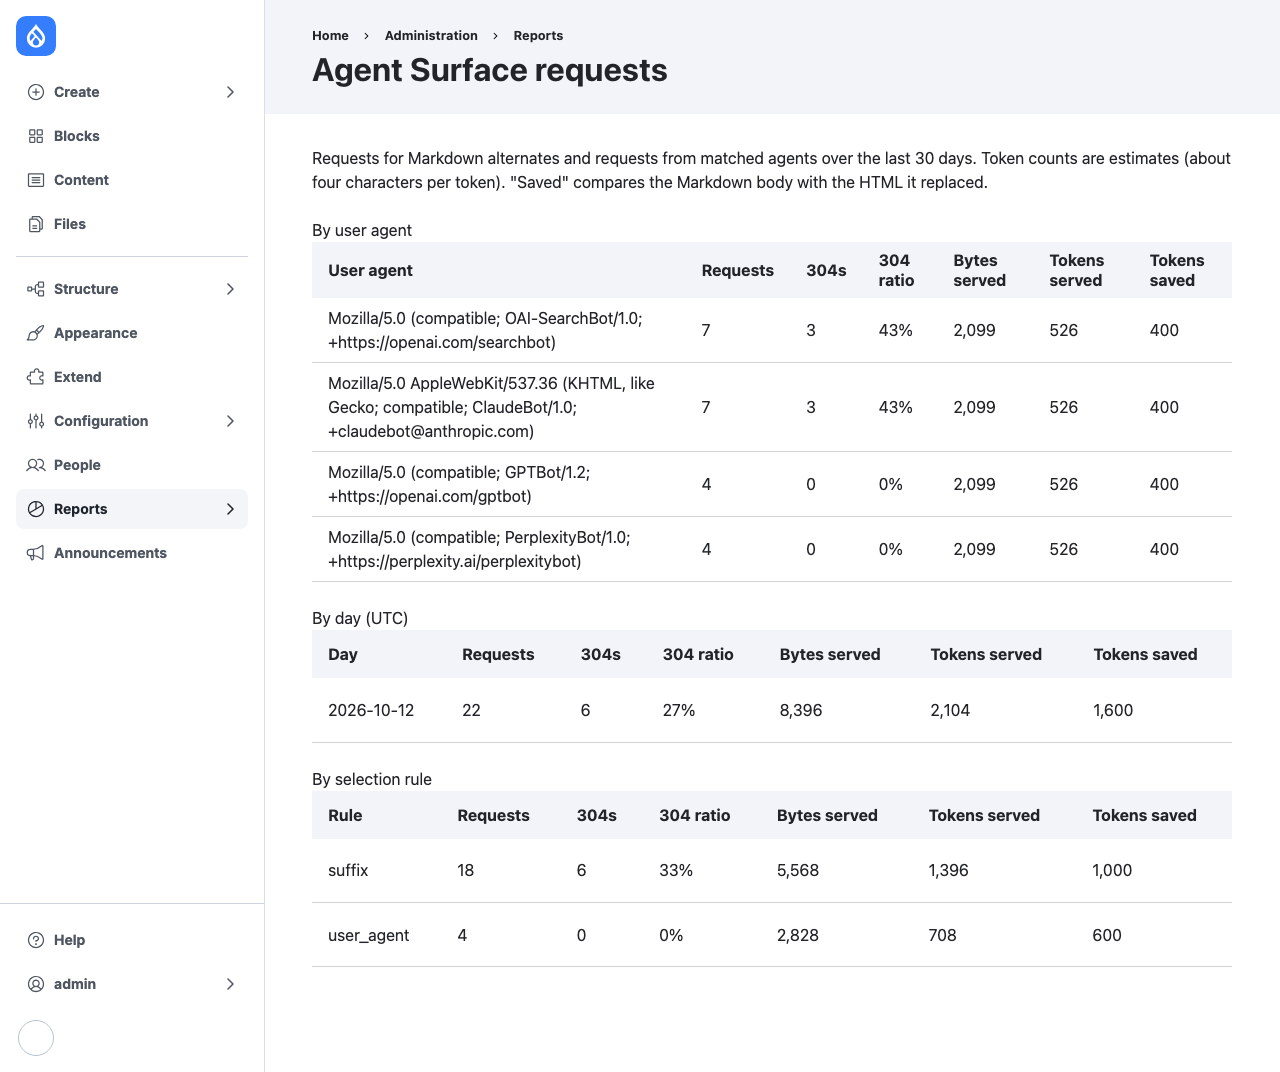Click the 1,600 tokens saved value
The height and width of the screenshot is (1072, 1280).
coord(1113,710)
